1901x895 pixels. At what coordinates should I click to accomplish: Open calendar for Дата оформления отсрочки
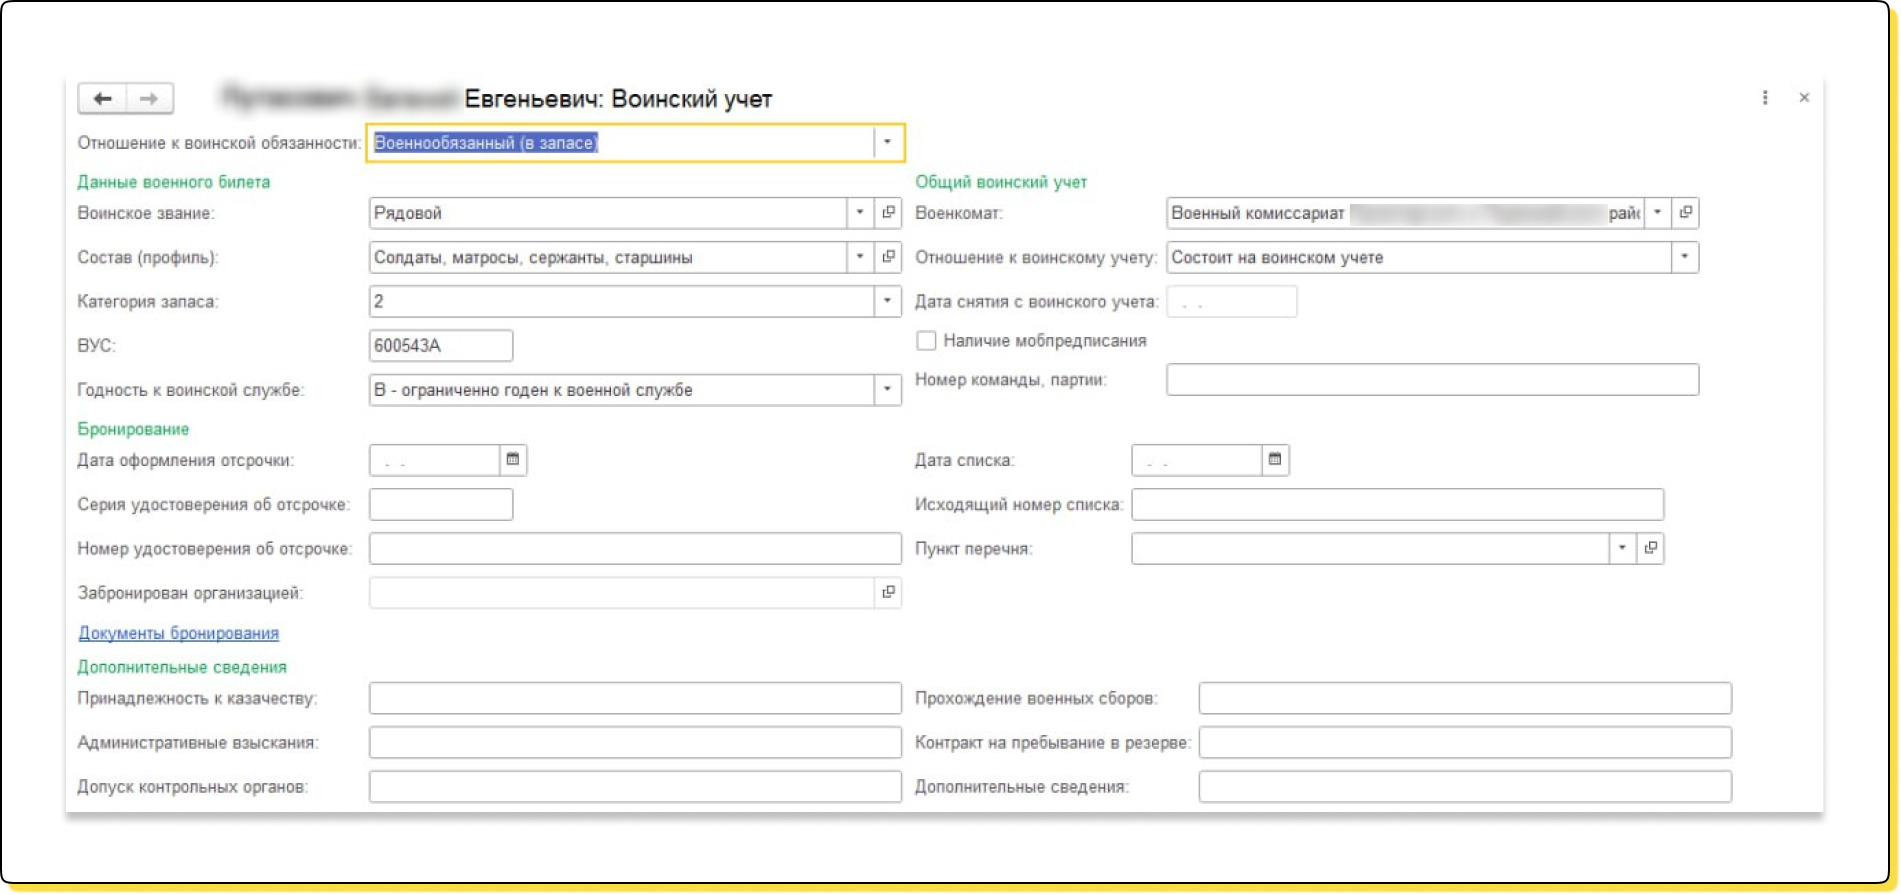tap(513, 460)
